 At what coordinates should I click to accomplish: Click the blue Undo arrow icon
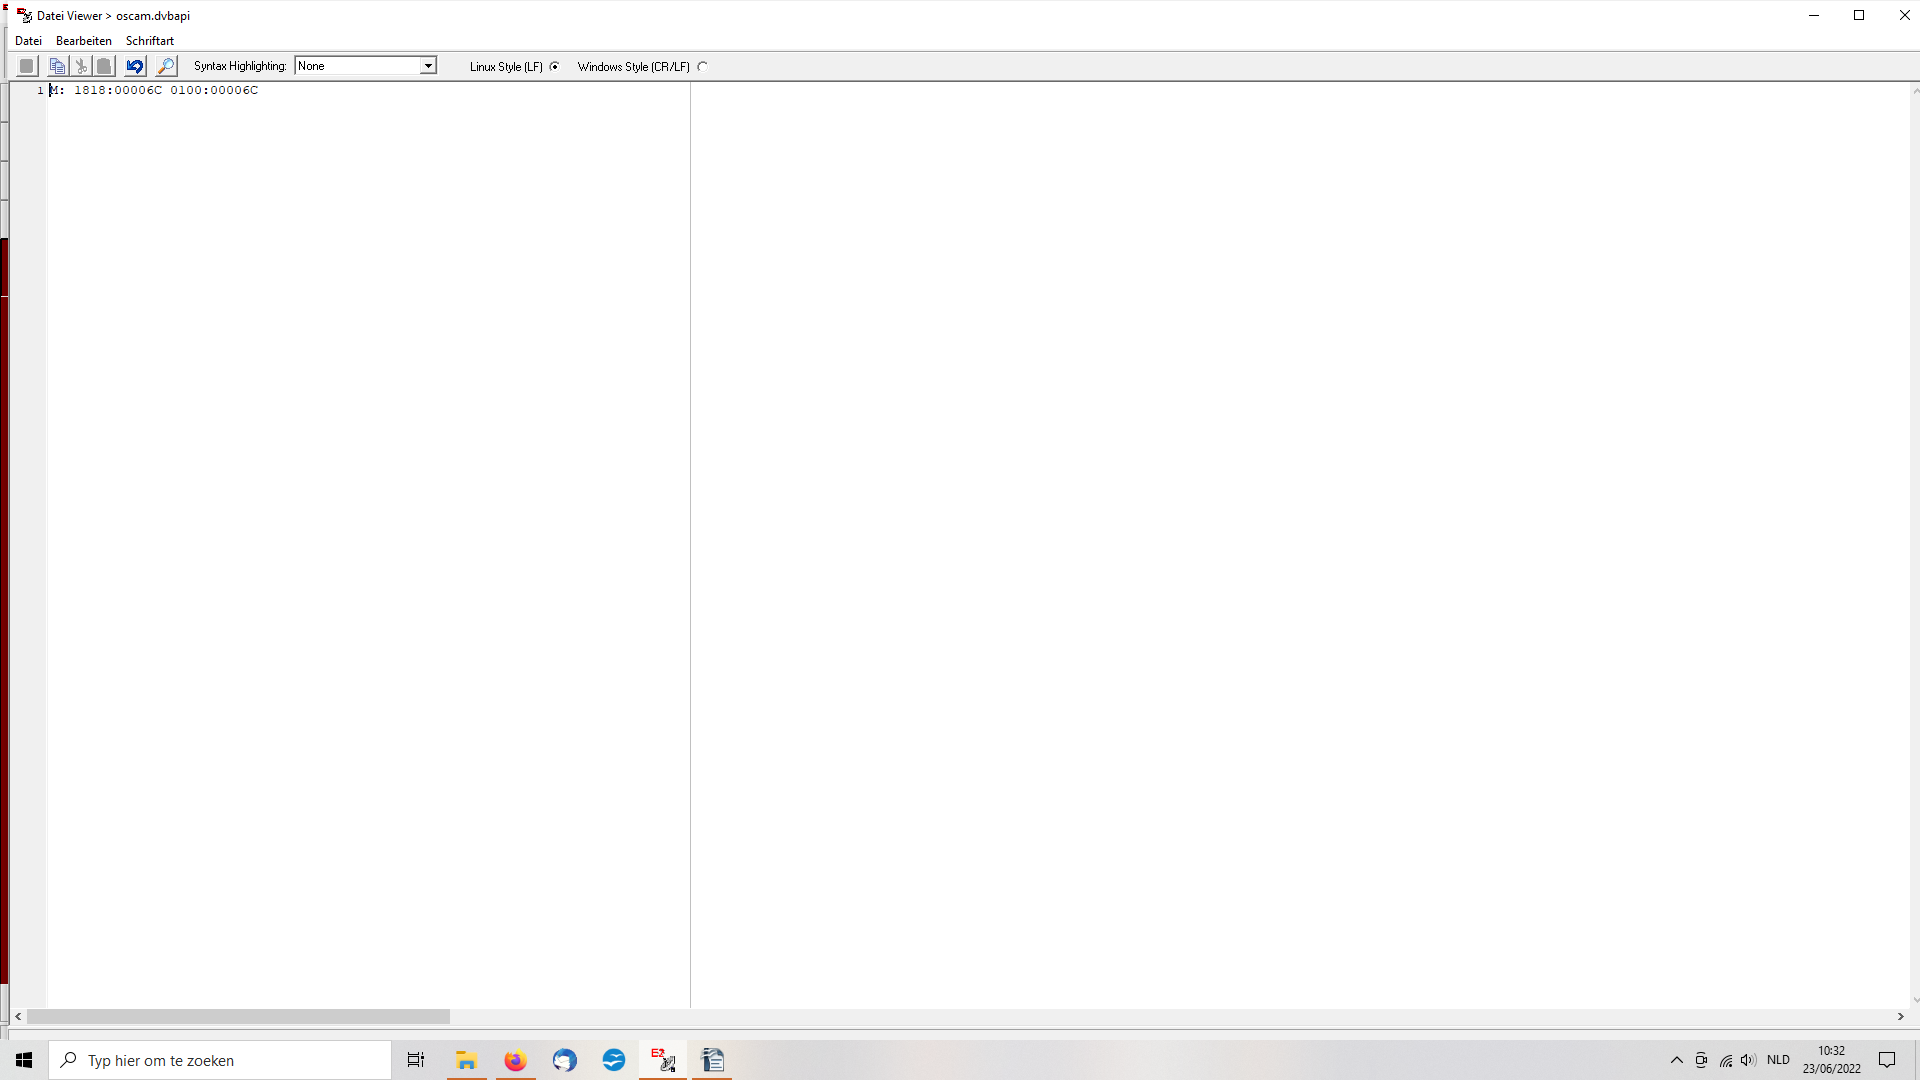pos(135,66)
